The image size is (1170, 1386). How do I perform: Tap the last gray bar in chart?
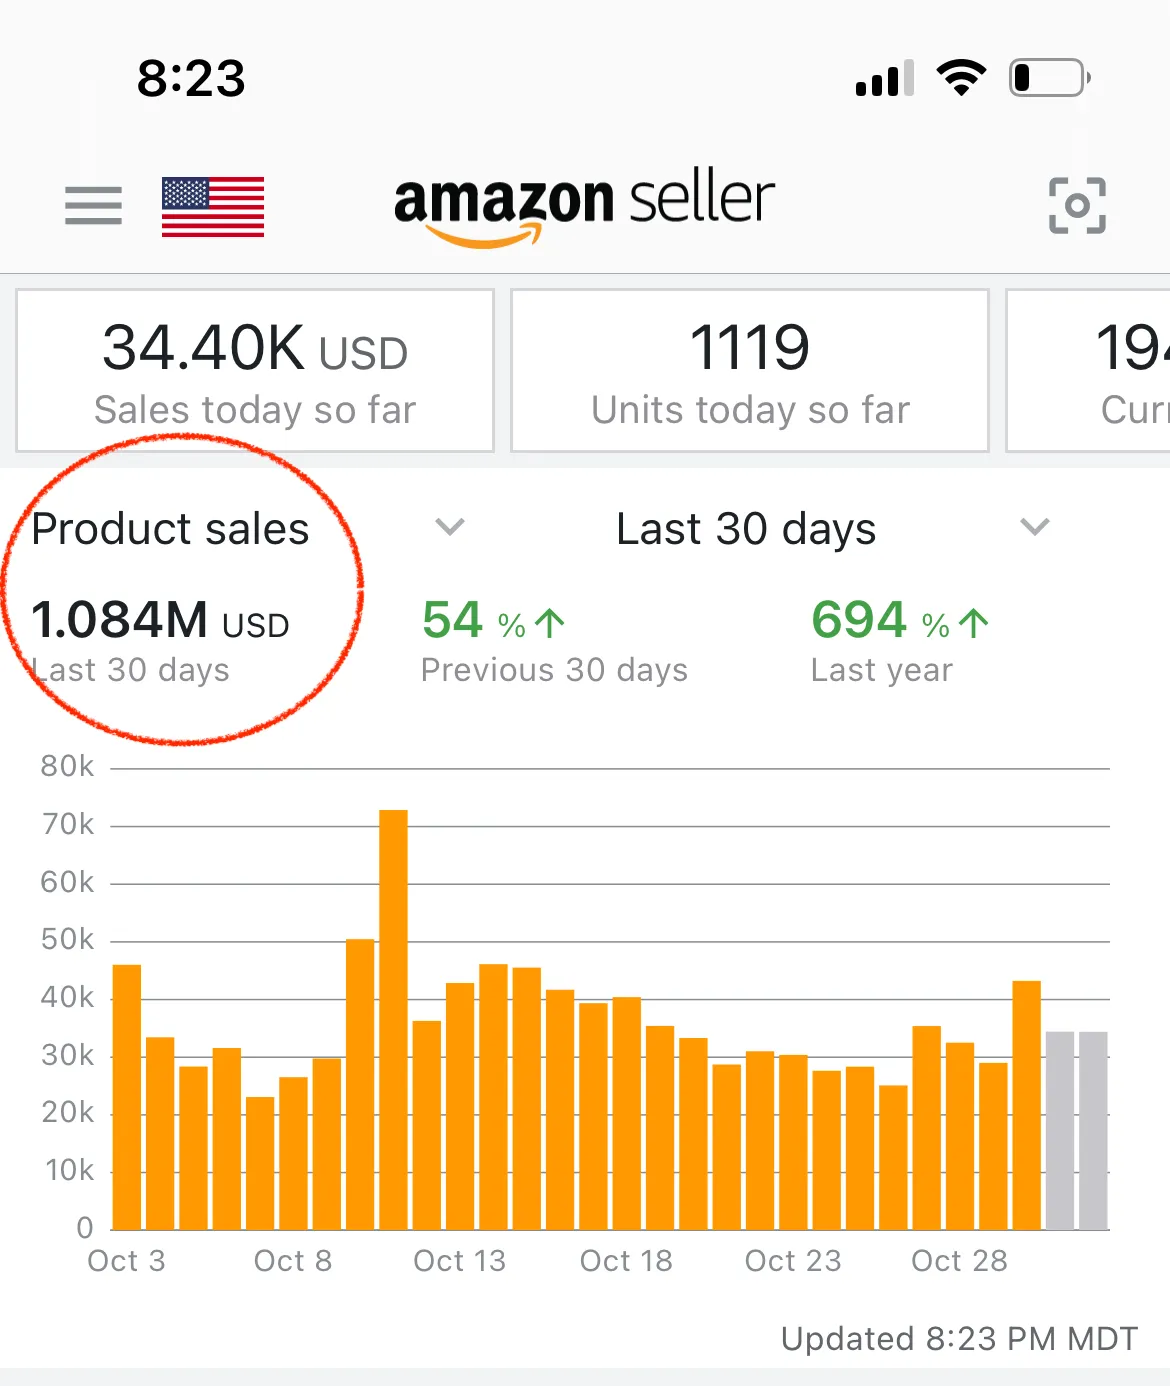1093,1130
